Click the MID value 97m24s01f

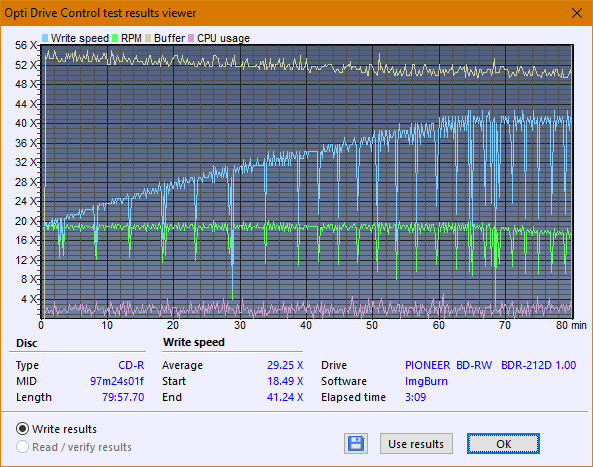tap(117, 381)
